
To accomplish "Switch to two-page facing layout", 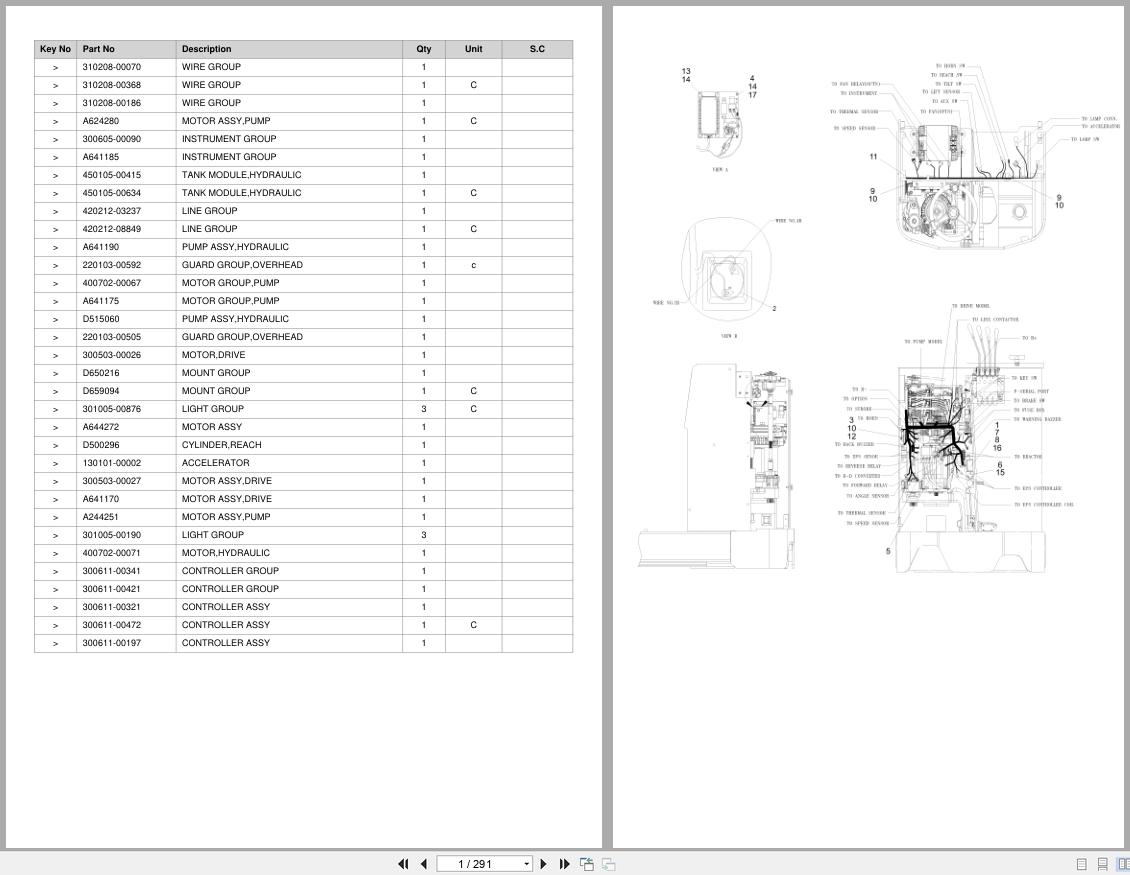I will (x=1123, y=863).
